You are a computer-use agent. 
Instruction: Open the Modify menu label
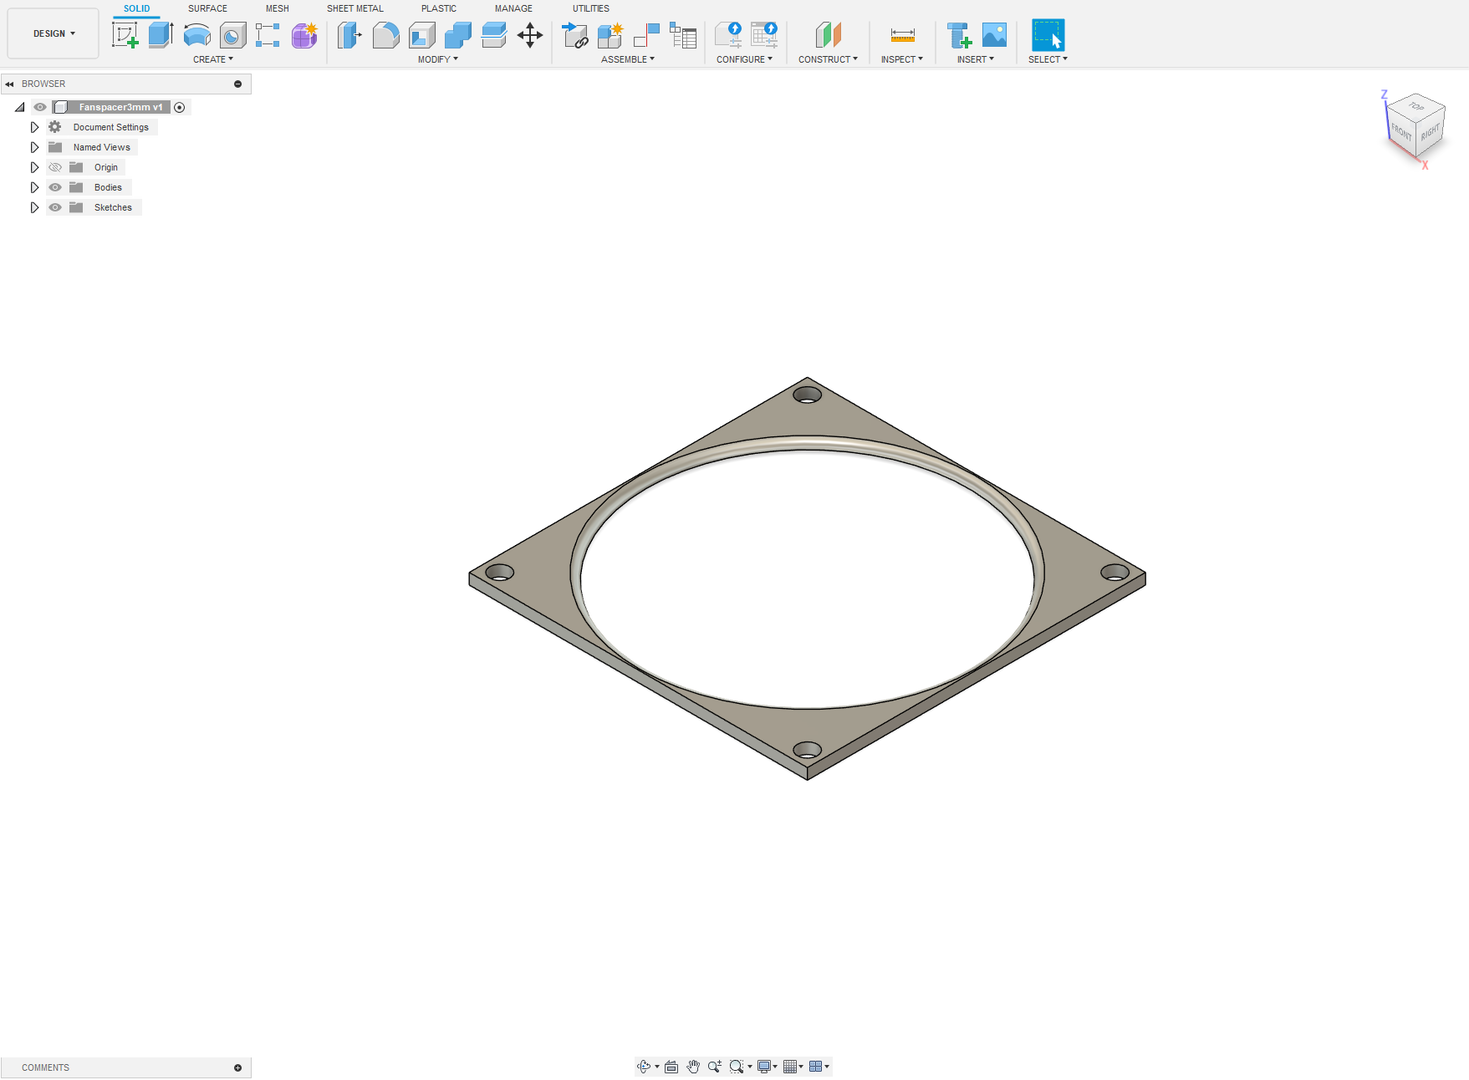(437, 59)
